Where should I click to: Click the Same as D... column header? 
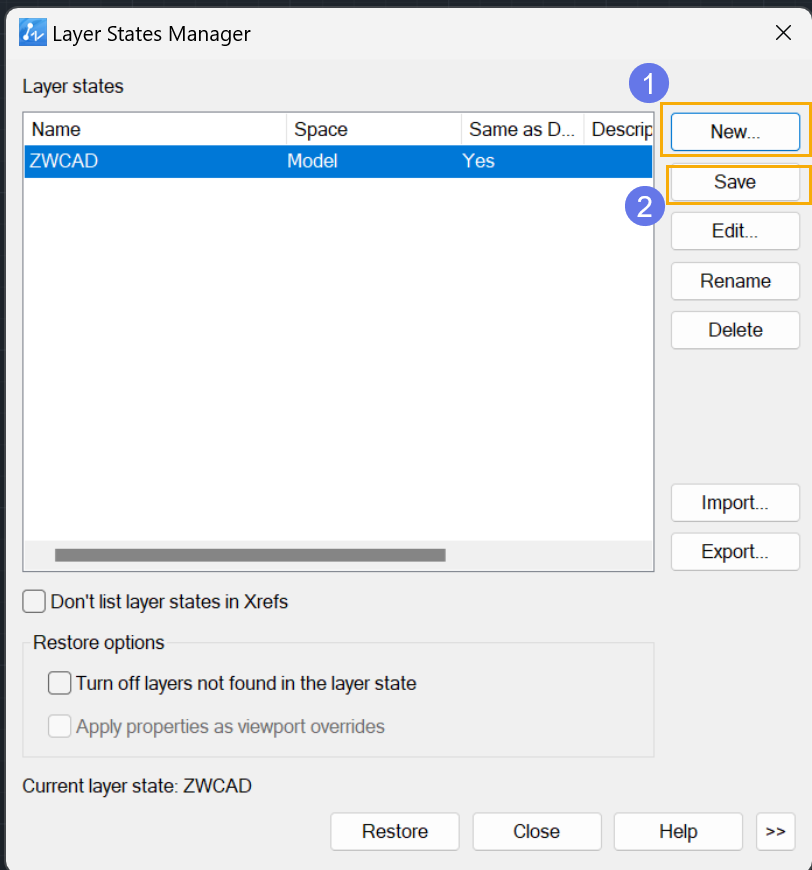point(523,129)
